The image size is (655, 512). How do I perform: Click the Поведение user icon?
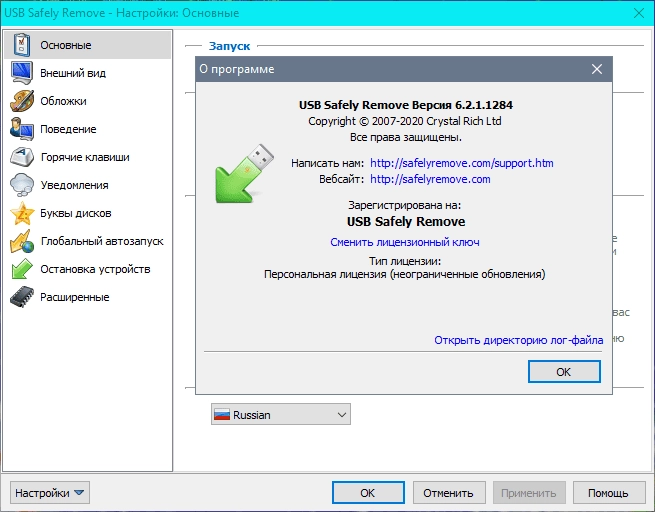[x=22, y=129]
